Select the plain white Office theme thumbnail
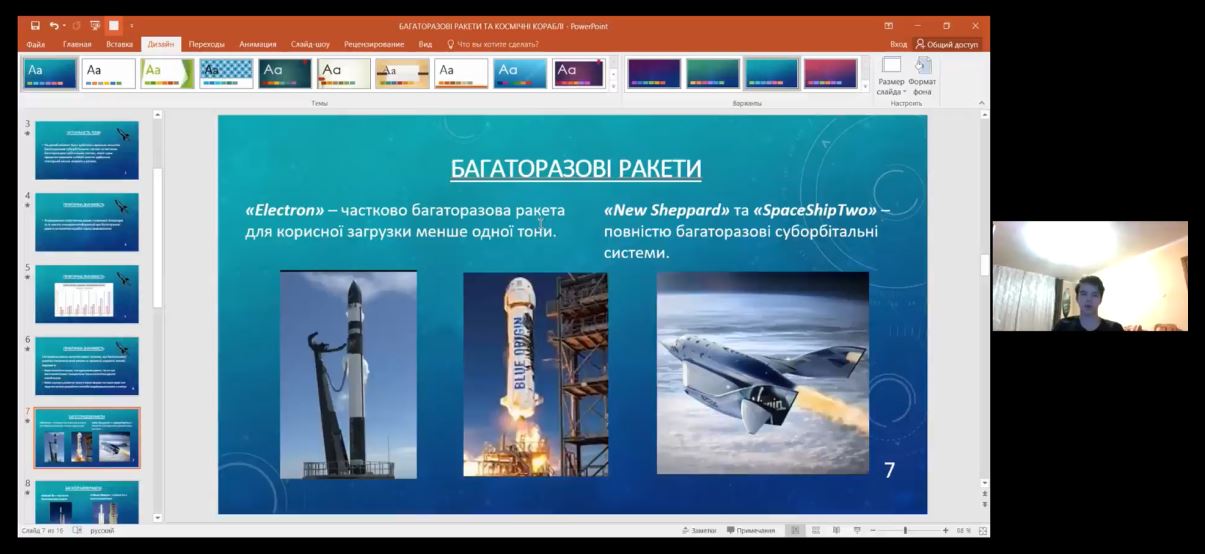 tap(108, 74)
